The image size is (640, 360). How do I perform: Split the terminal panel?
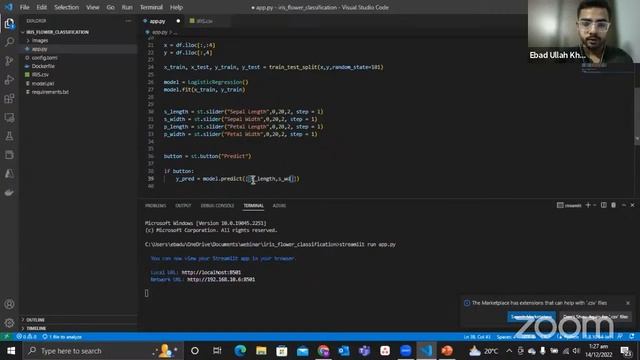coord(604,205)
